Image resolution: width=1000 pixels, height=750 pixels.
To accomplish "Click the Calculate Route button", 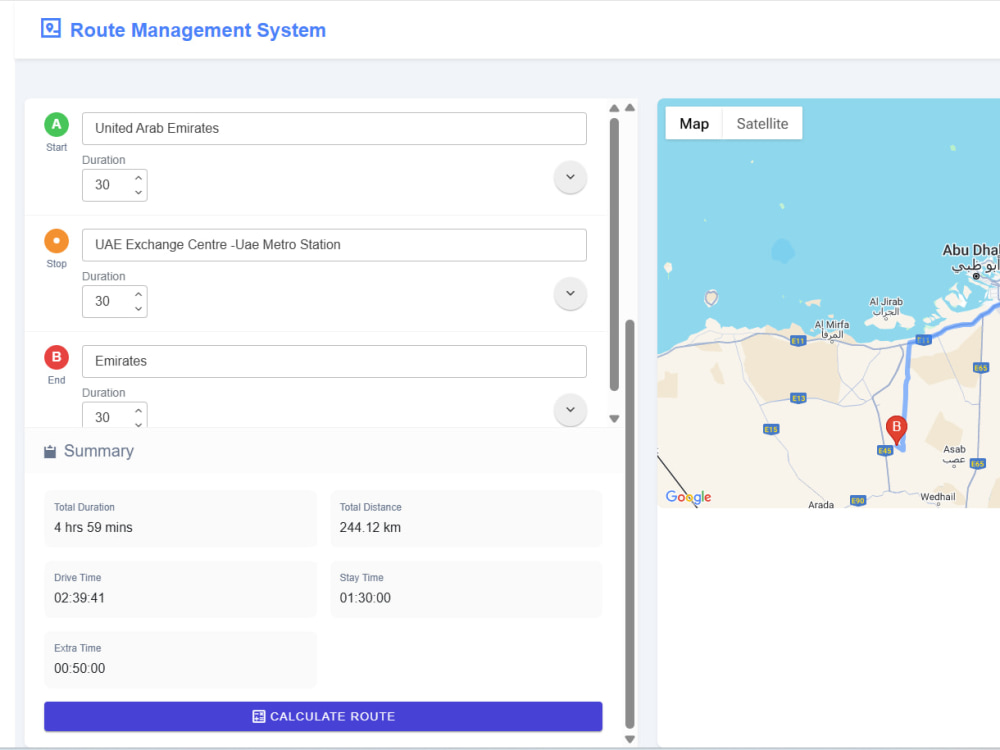I will [x=323, y=717].
